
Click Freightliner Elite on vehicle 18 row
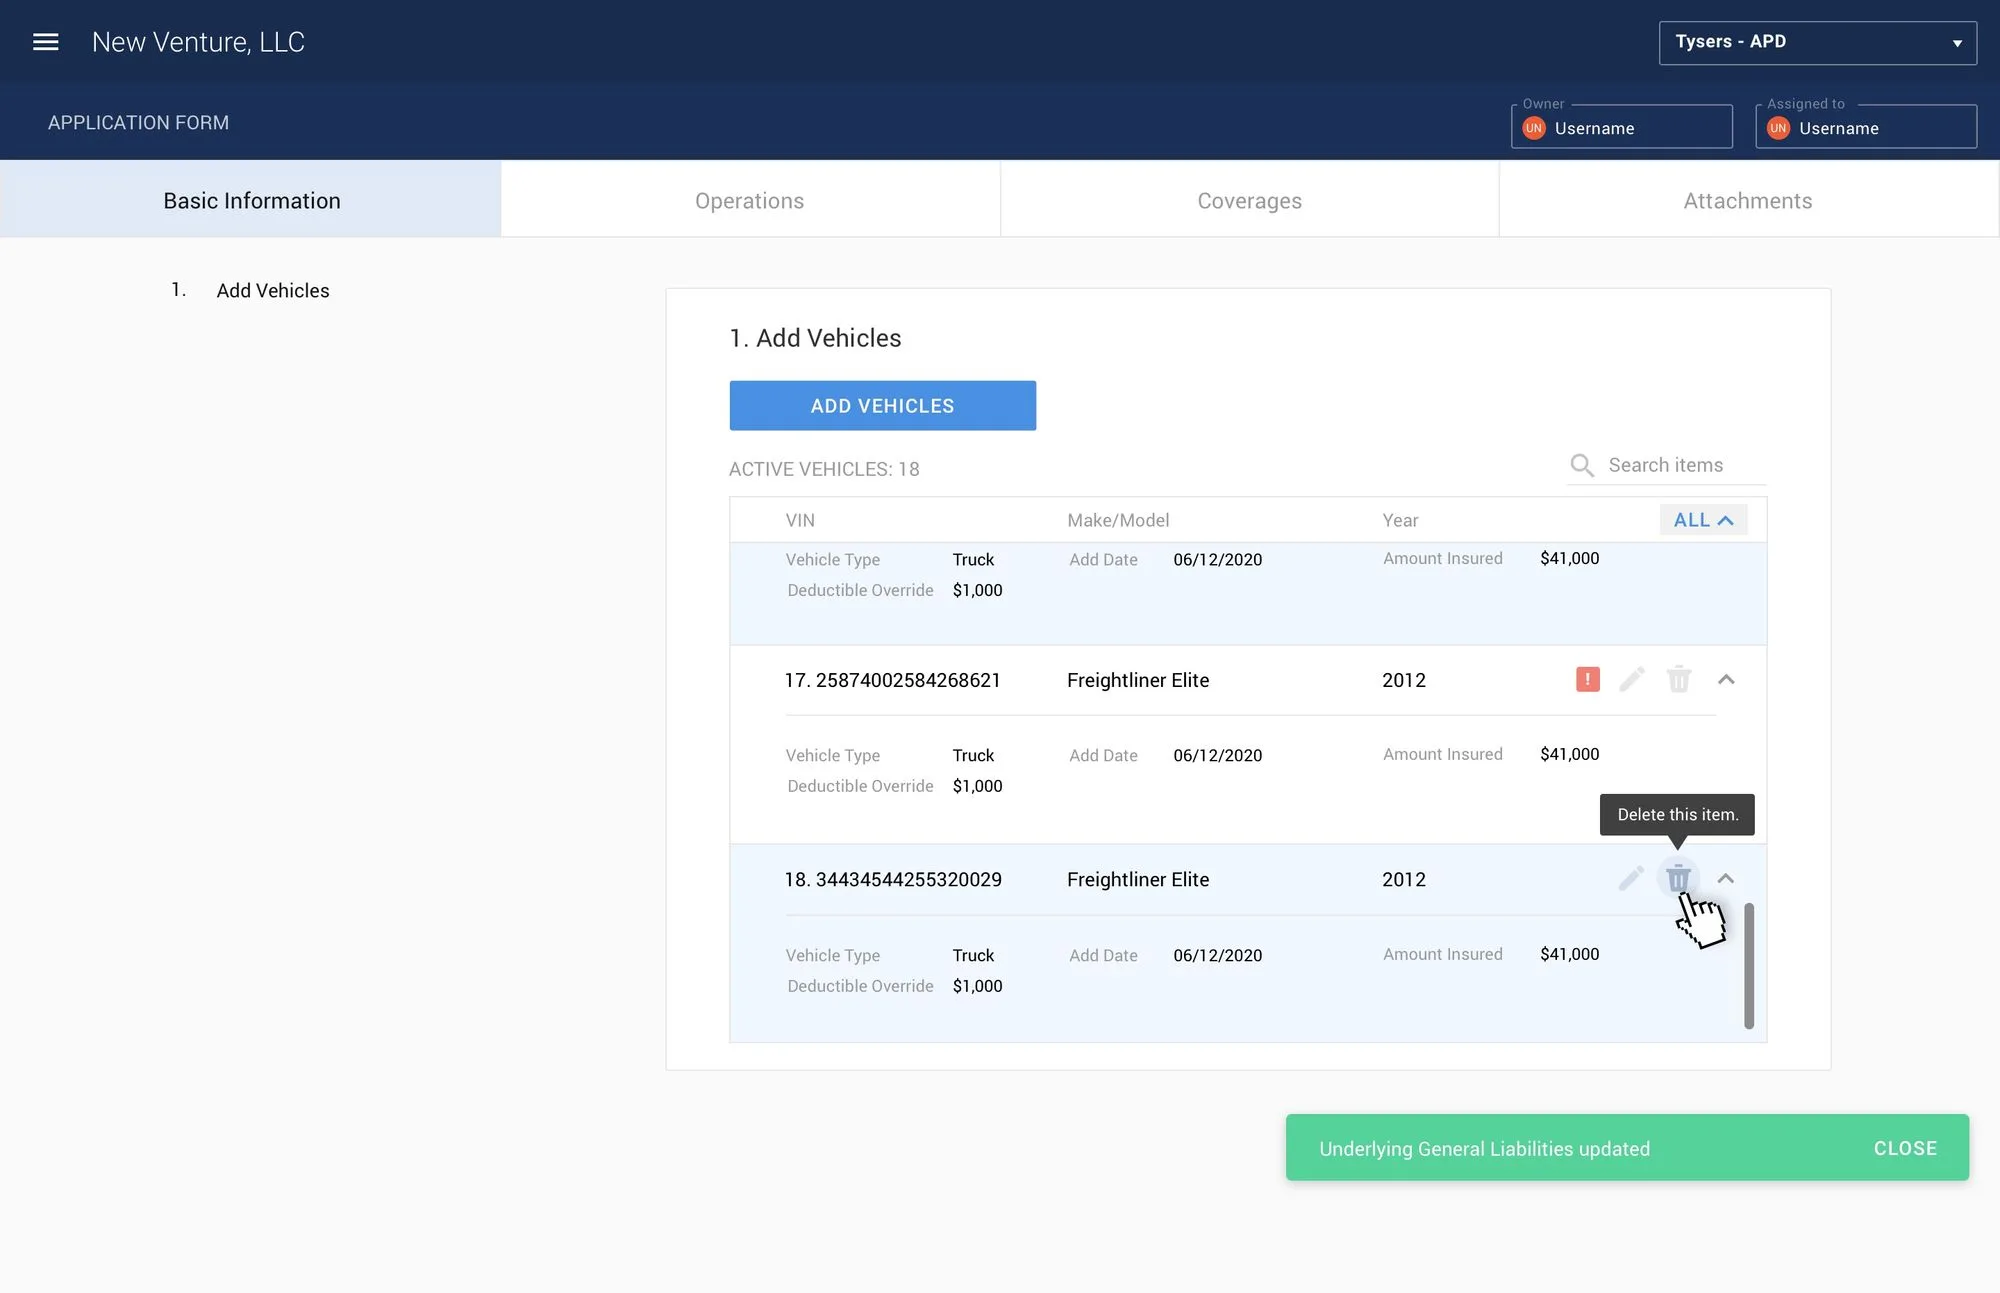point(1138,879)
